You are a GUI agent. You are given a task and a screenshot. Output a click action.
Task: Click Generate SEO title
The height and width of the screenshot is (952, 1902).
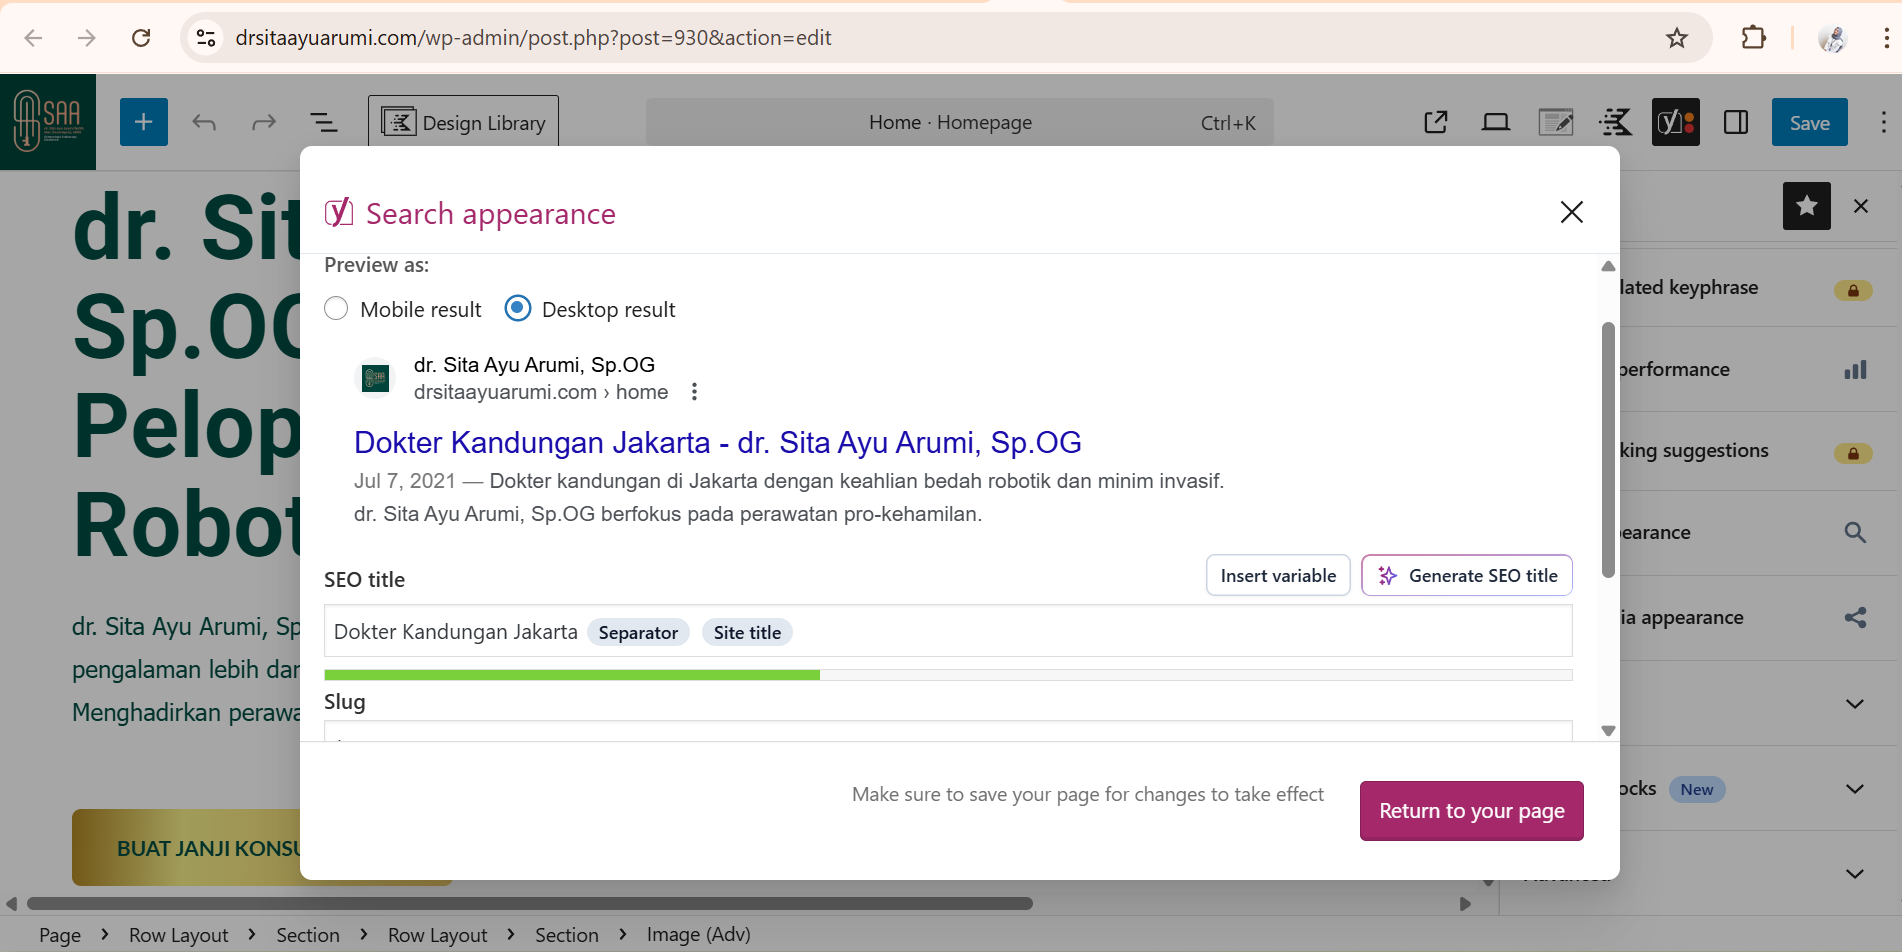click(1467, 575)
